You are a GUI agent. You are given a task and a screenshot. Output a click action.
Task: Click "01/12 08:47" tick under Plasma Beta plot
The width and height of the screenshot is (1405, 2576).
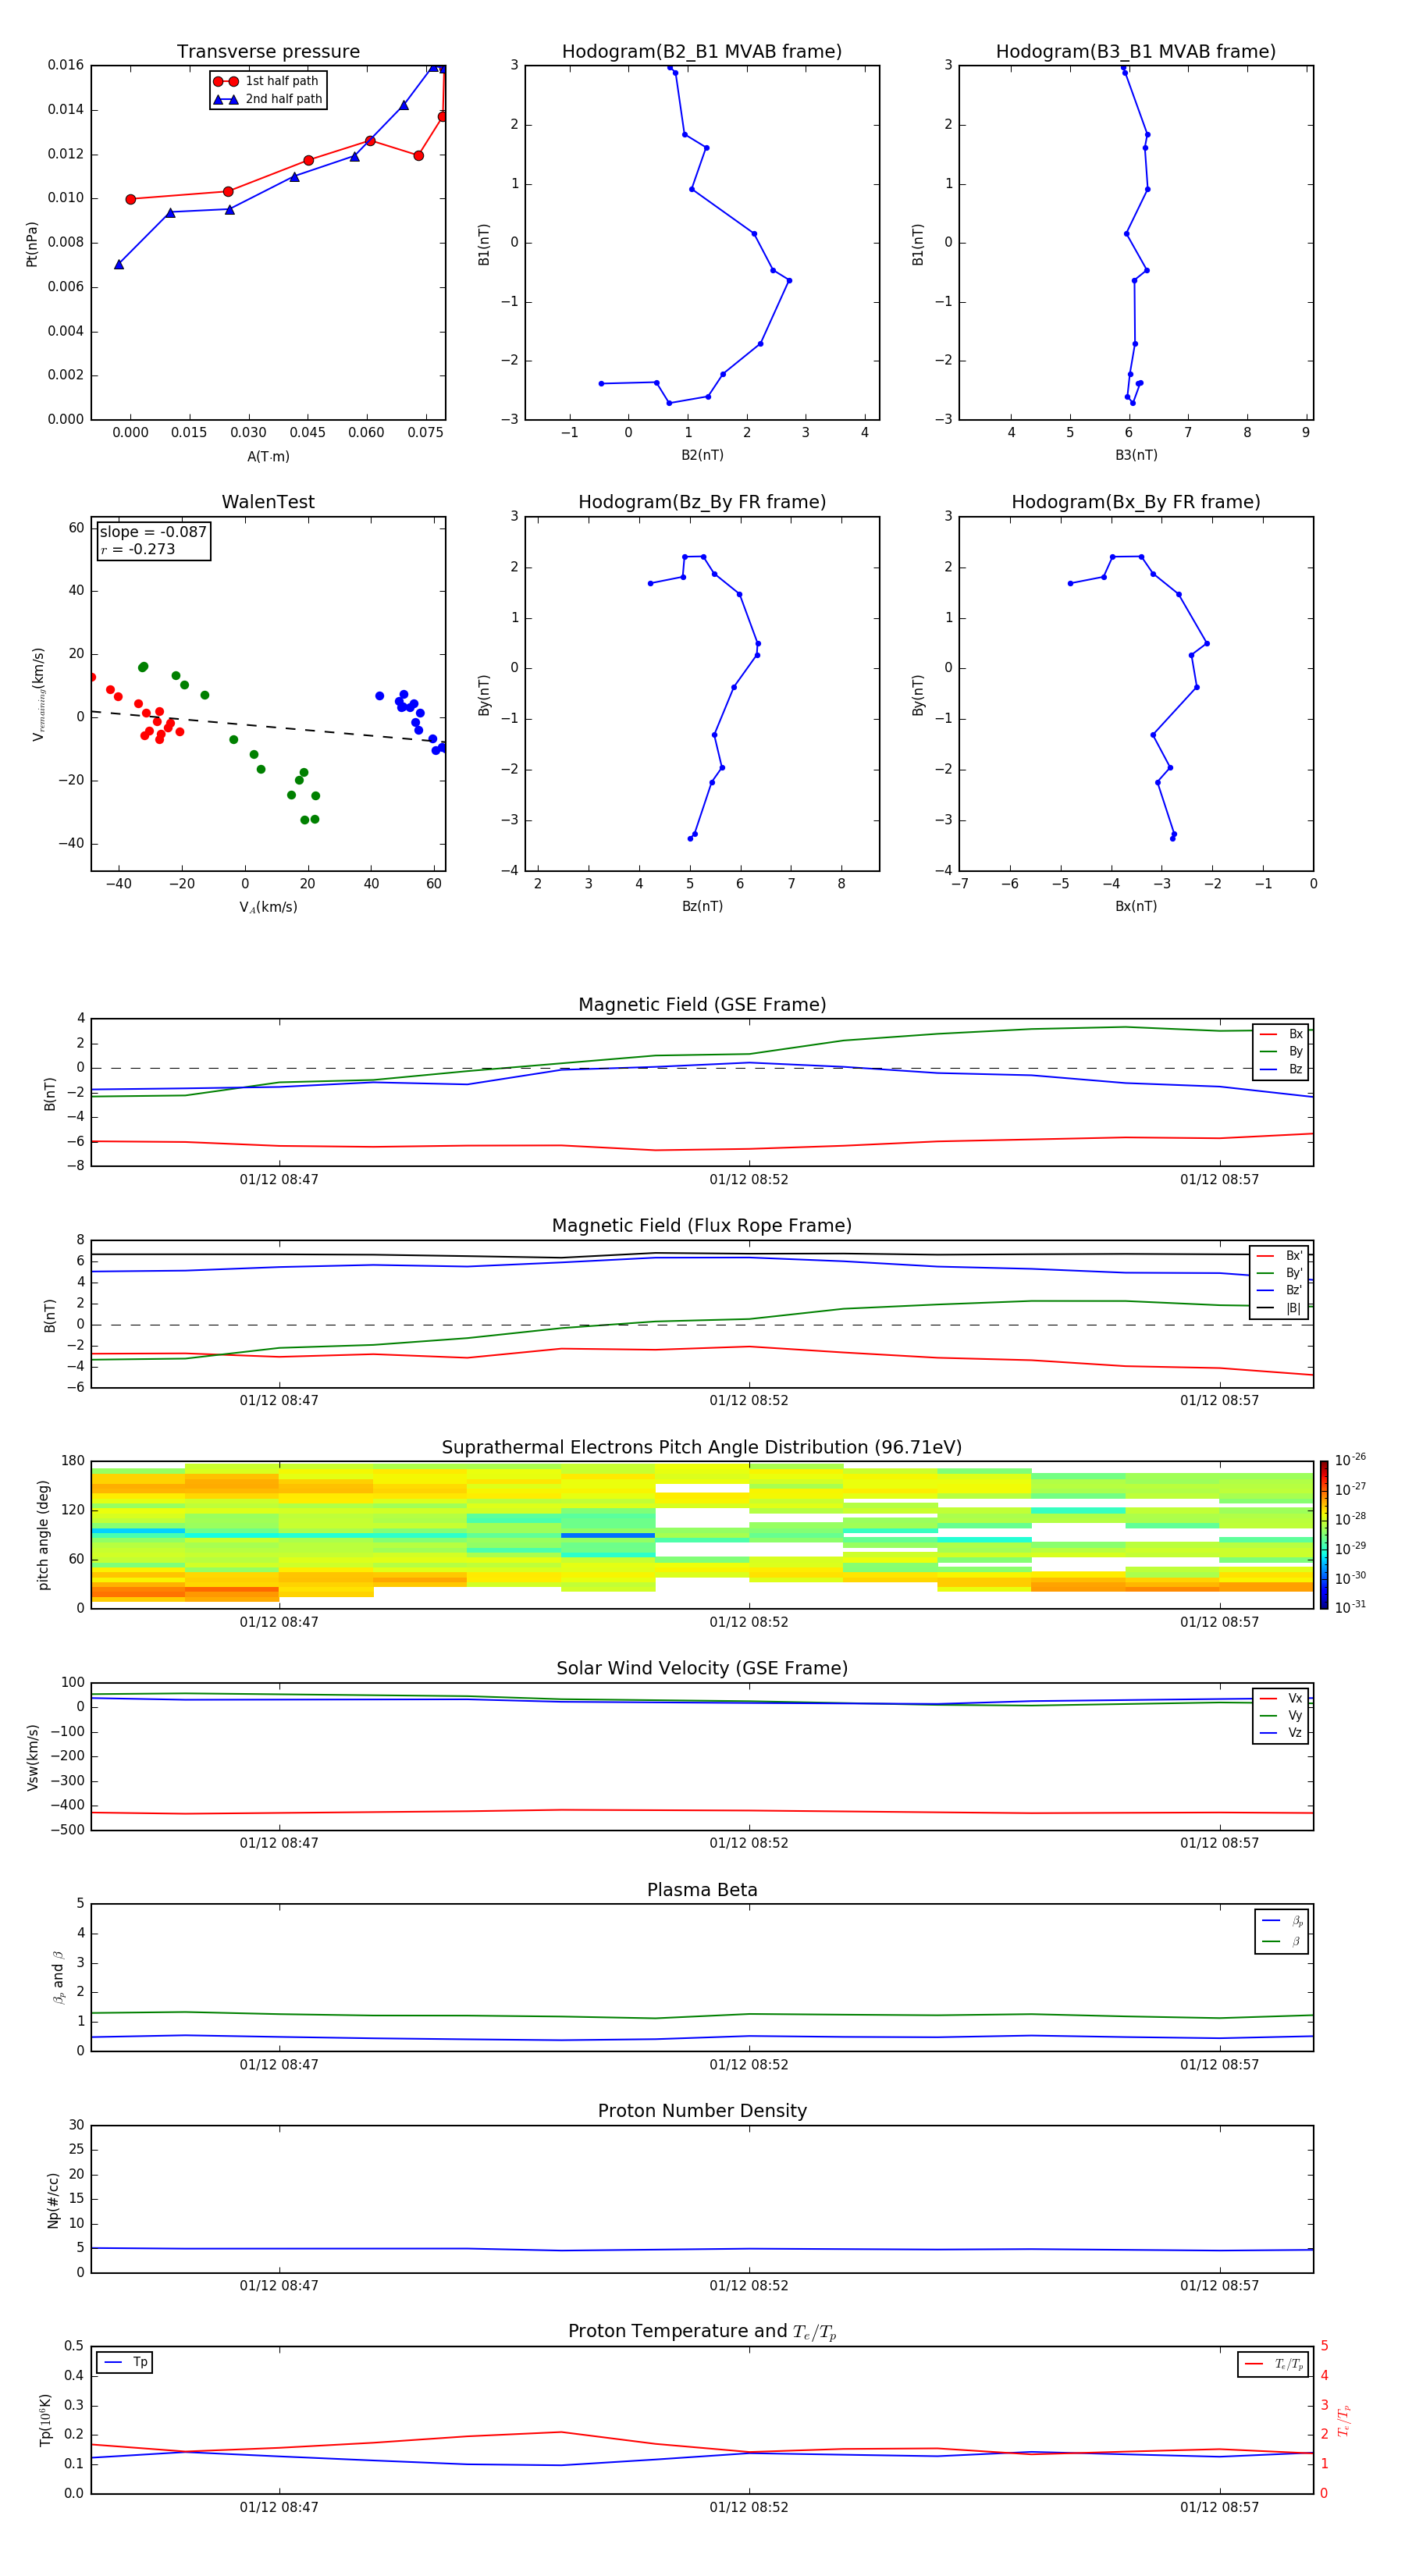point(279,2065)
